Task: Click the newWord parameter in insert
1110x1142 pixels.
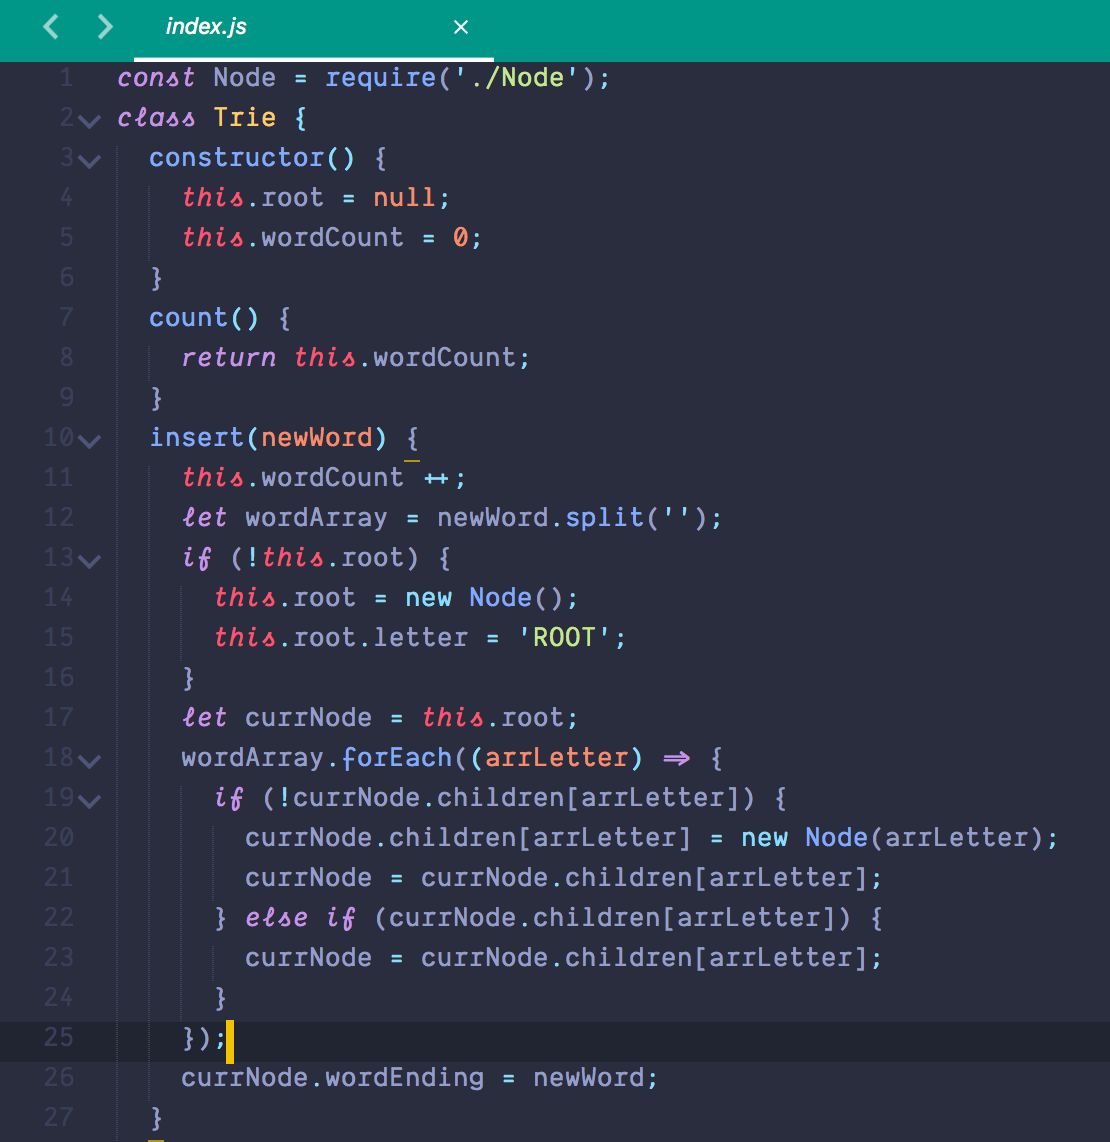Action: [x=317, y=438]
